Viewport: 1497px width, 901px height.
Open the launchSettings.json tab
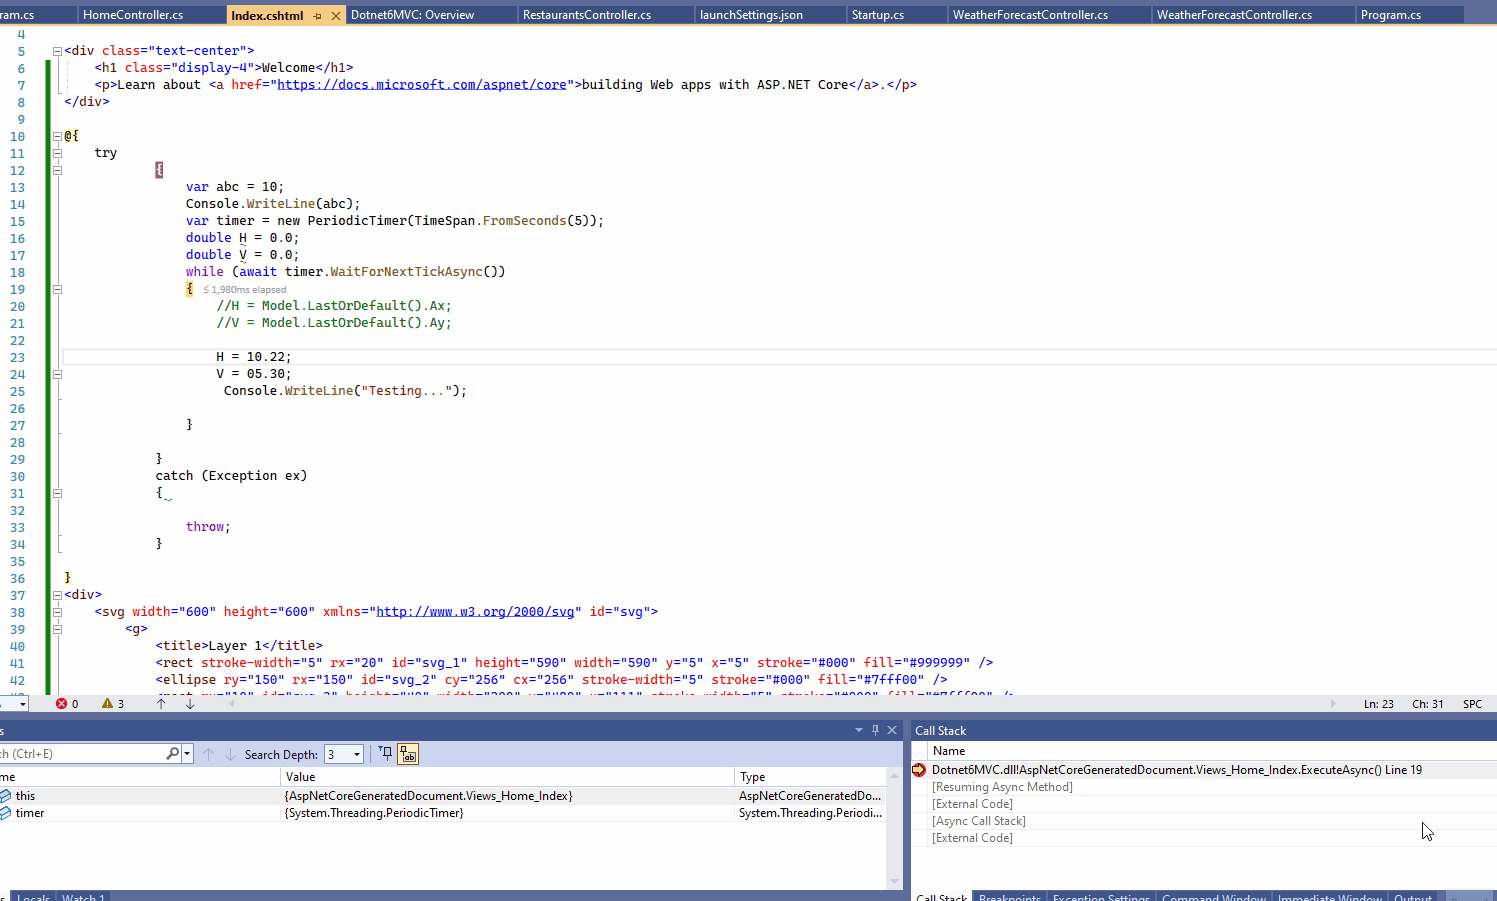tap(751, 15)
